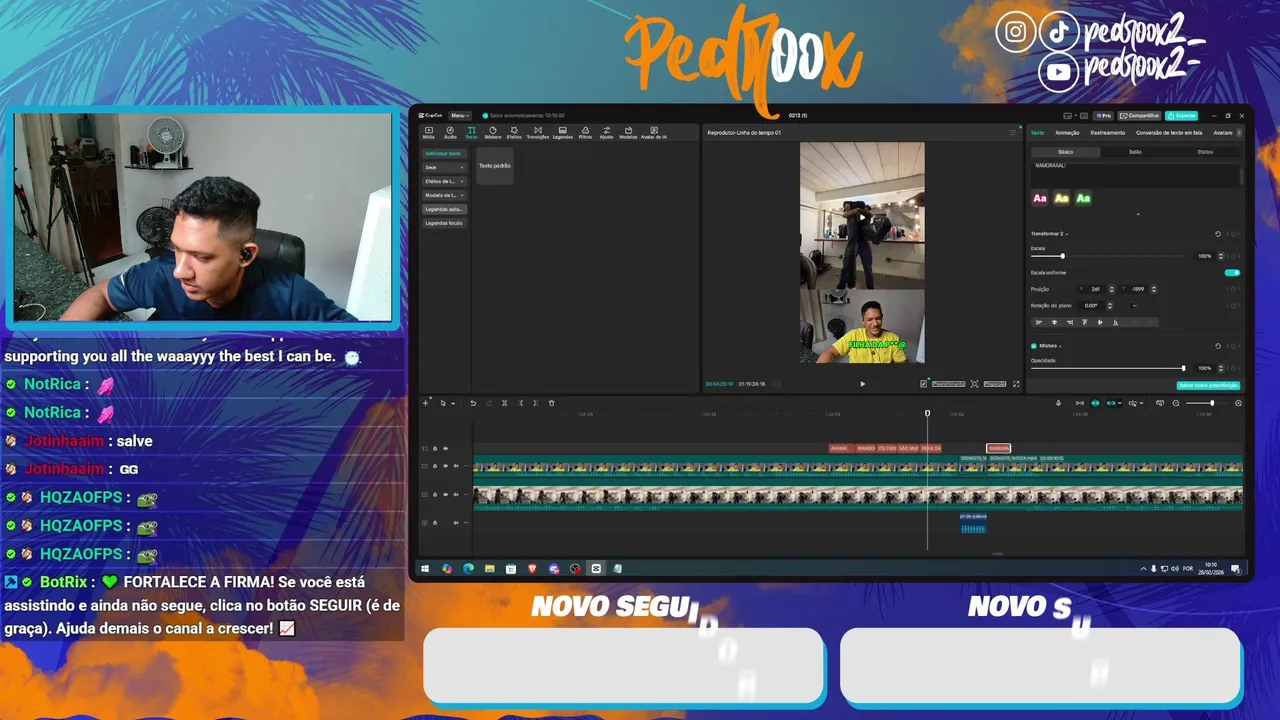Click the zoom-out timeline magnifier icon
This screenshot has height=720, width=1280.
tap(1176, 403)
